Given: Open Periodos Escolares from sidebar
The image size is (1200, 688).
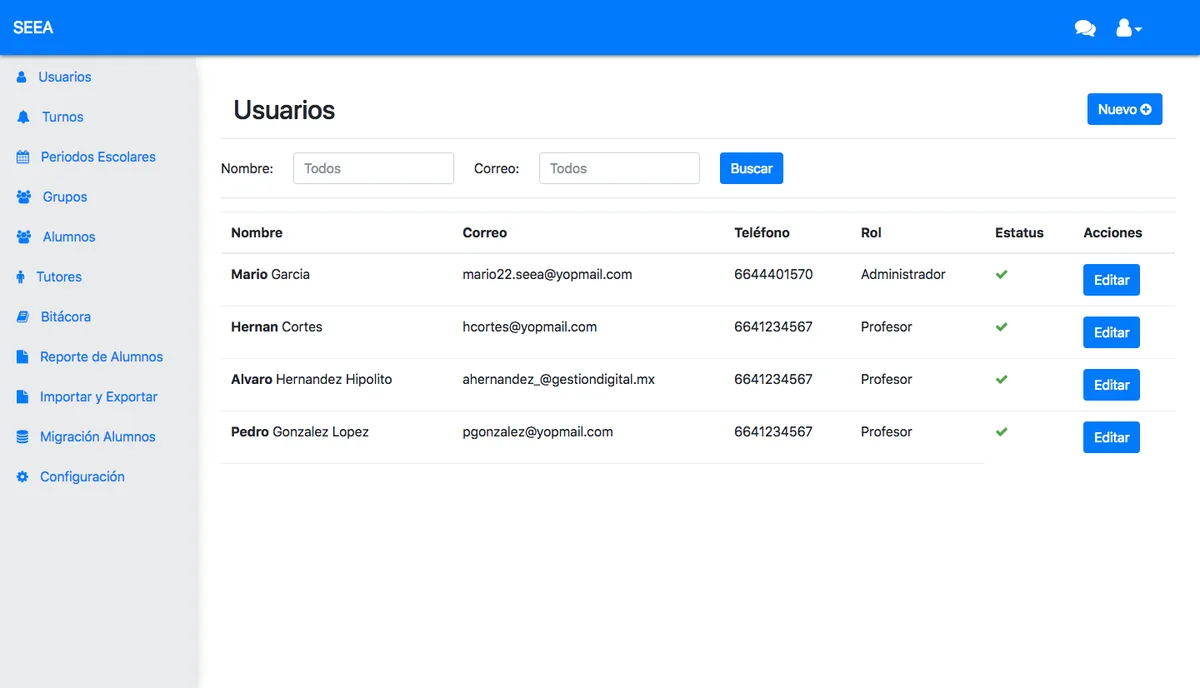Looking at the screenshot, I should 98,157.
